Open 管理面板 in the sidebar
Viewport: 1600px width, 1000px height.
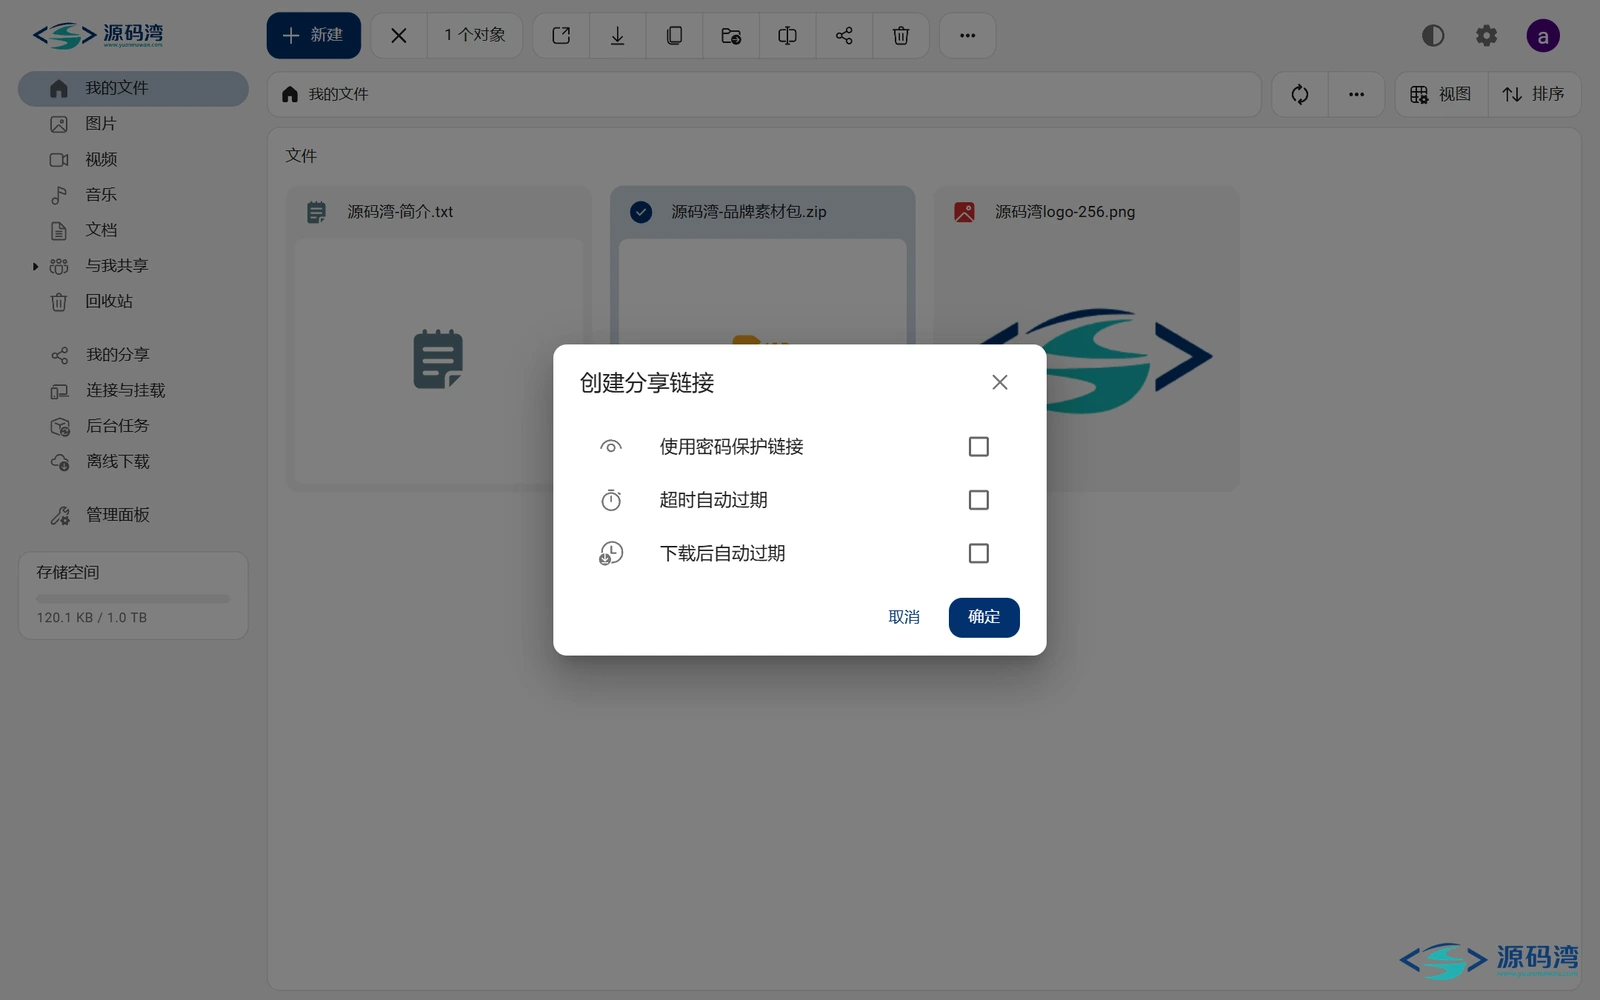133,515
